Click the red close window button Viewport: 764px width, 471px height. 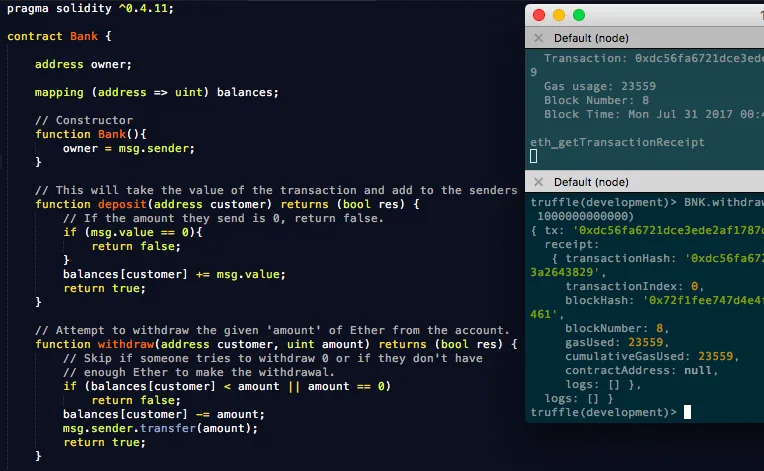(x=538, y=15)
